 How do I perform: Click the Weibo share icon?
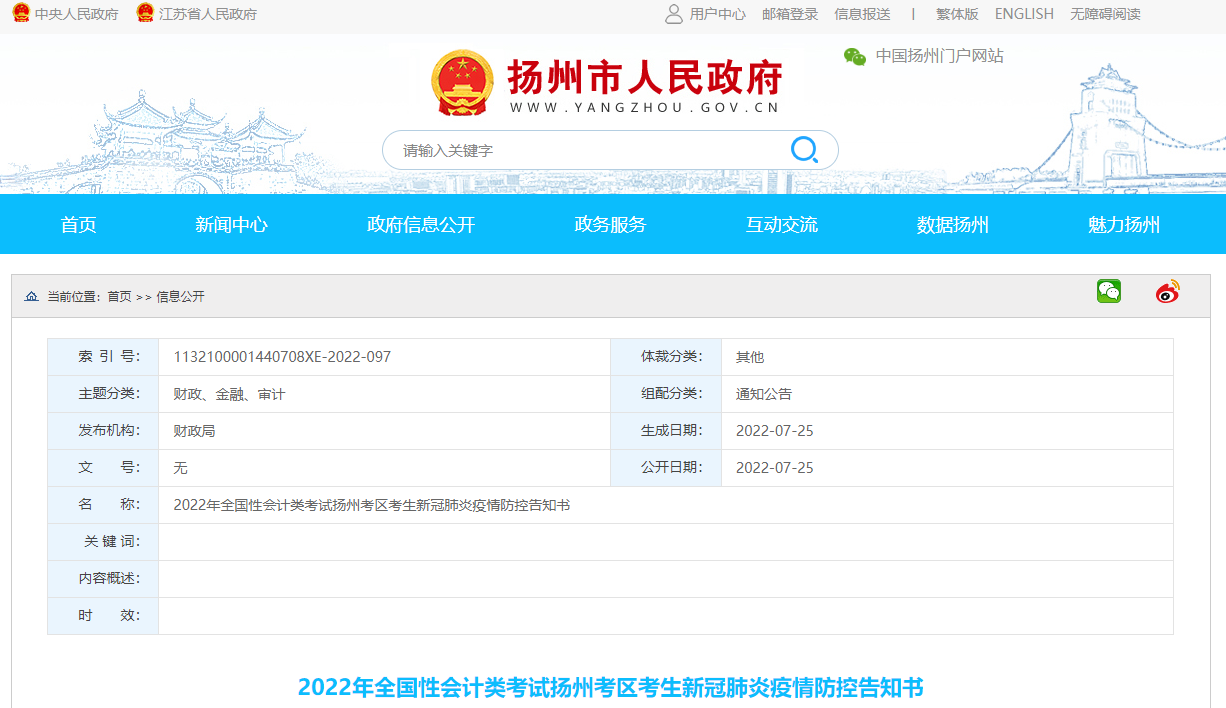coord(1166,292)
